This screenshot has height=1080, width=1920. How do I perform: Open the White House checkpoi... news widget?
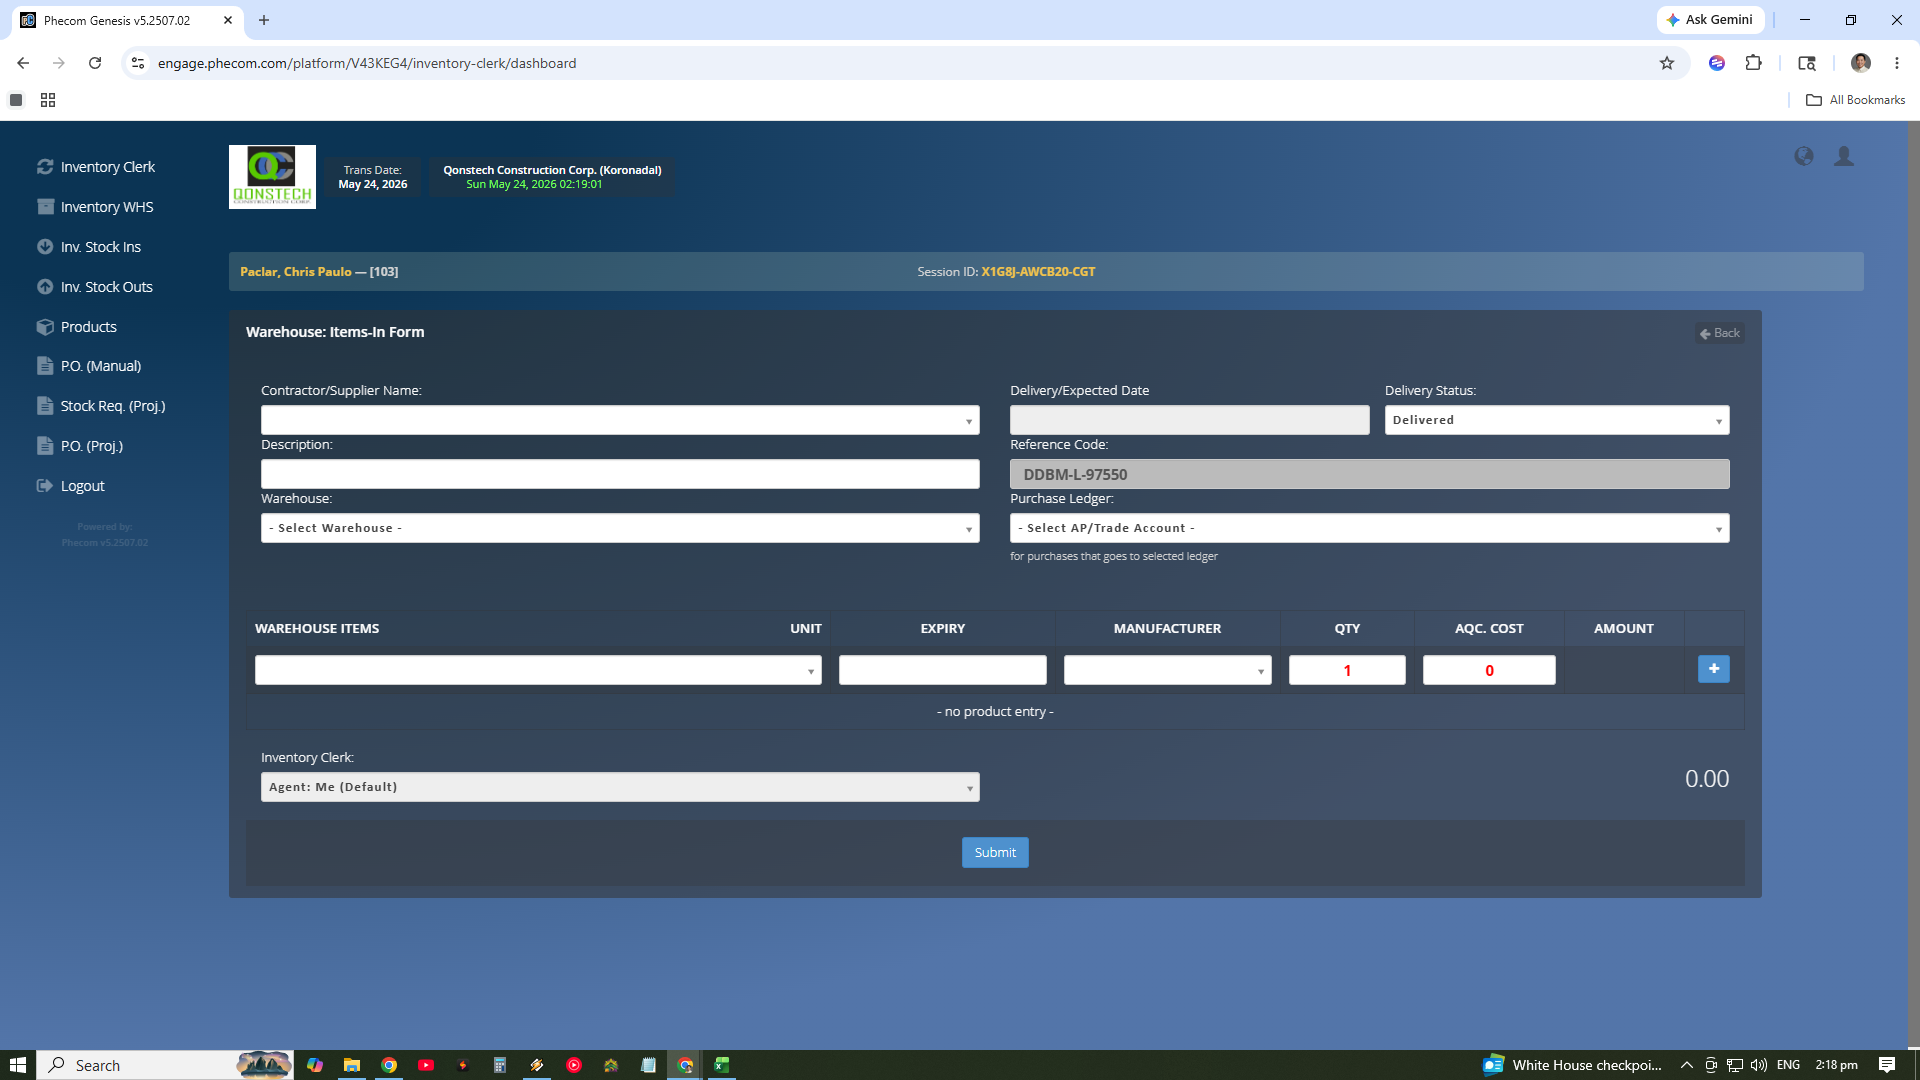1573,1065
